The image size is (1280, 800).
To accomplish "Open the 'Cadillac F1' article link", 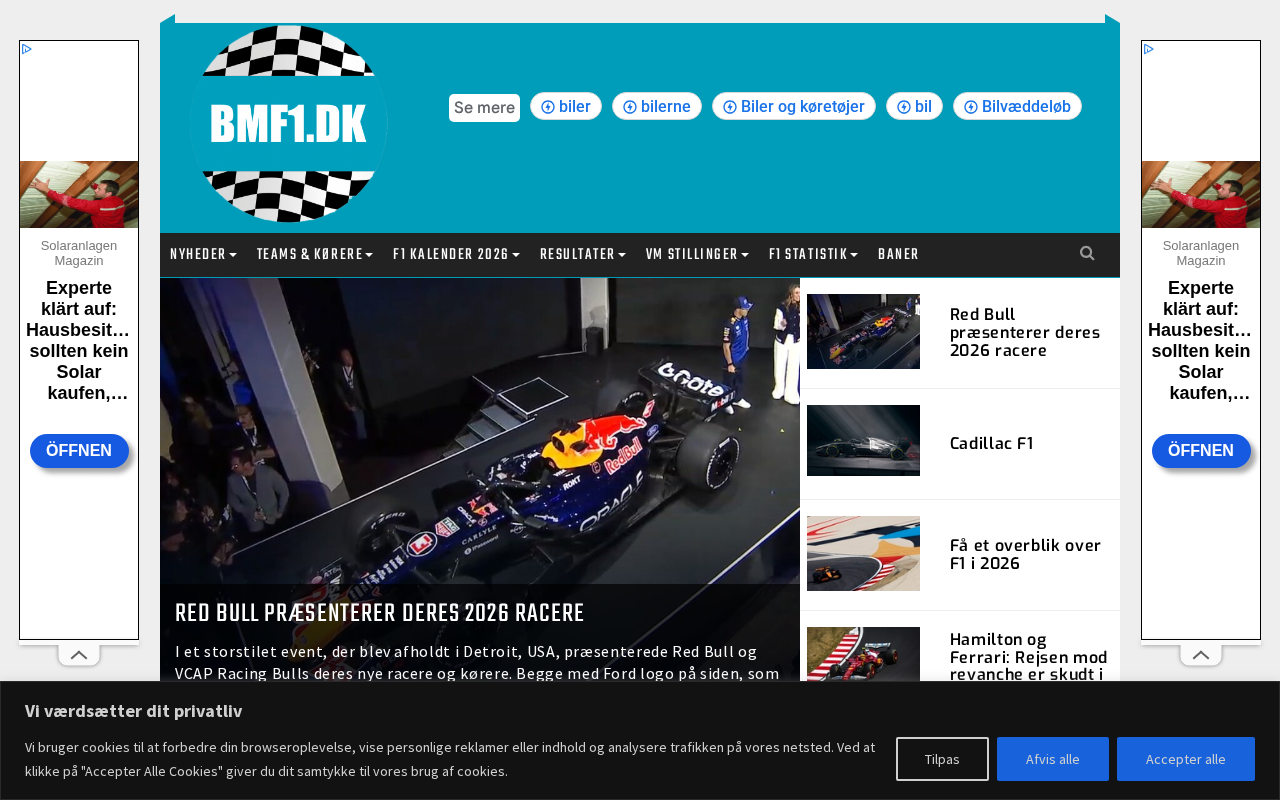I will 992,443.
